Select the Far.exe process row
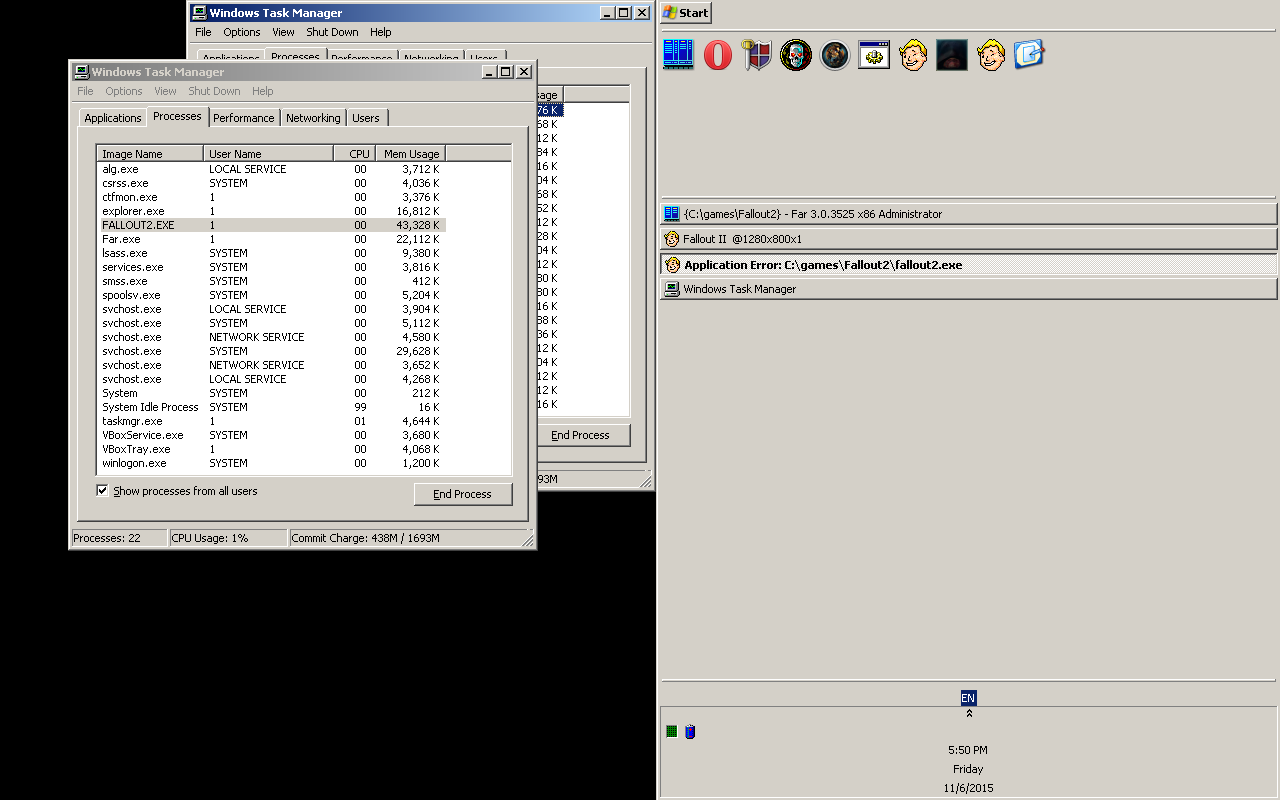Screen dimensions: 1280x800 point(271,239)
